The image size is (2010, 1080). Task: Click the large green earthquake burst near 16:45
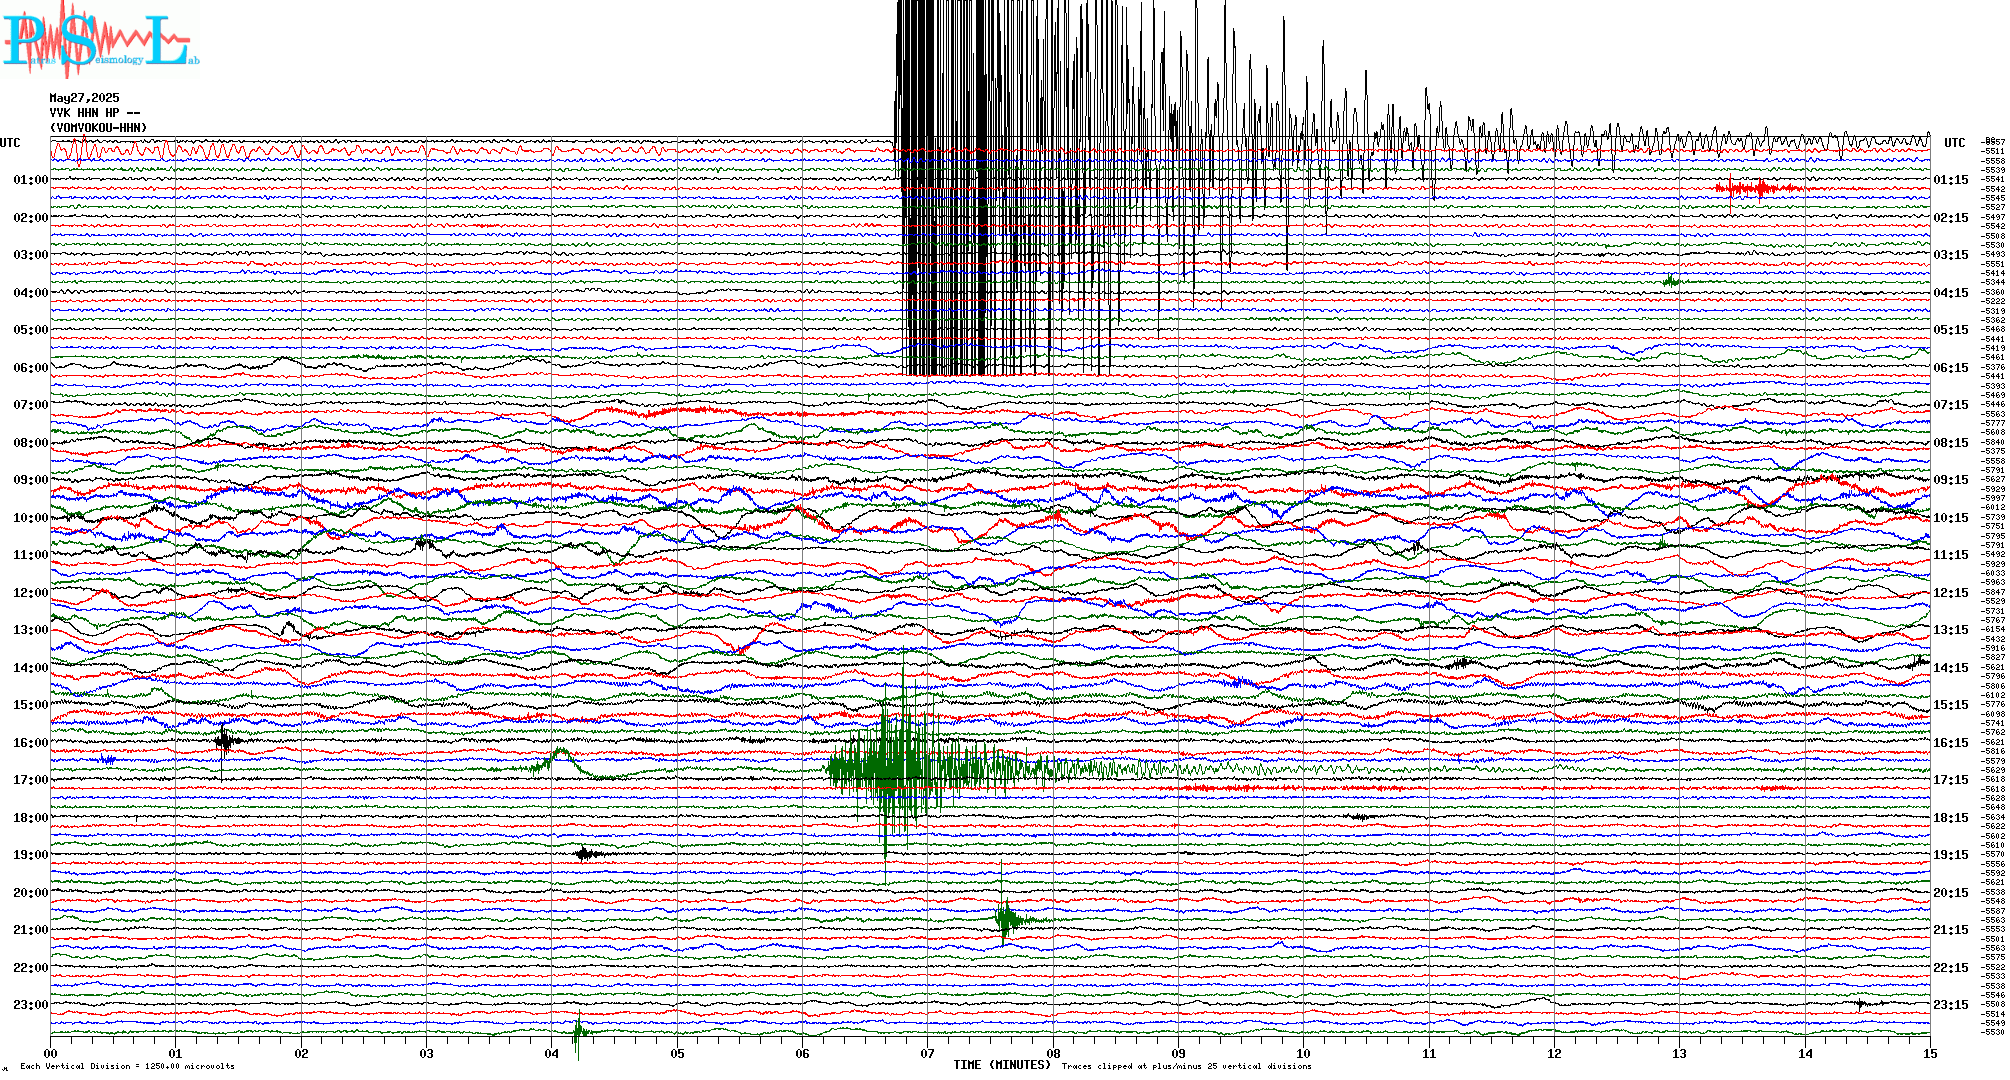point(900,768)
